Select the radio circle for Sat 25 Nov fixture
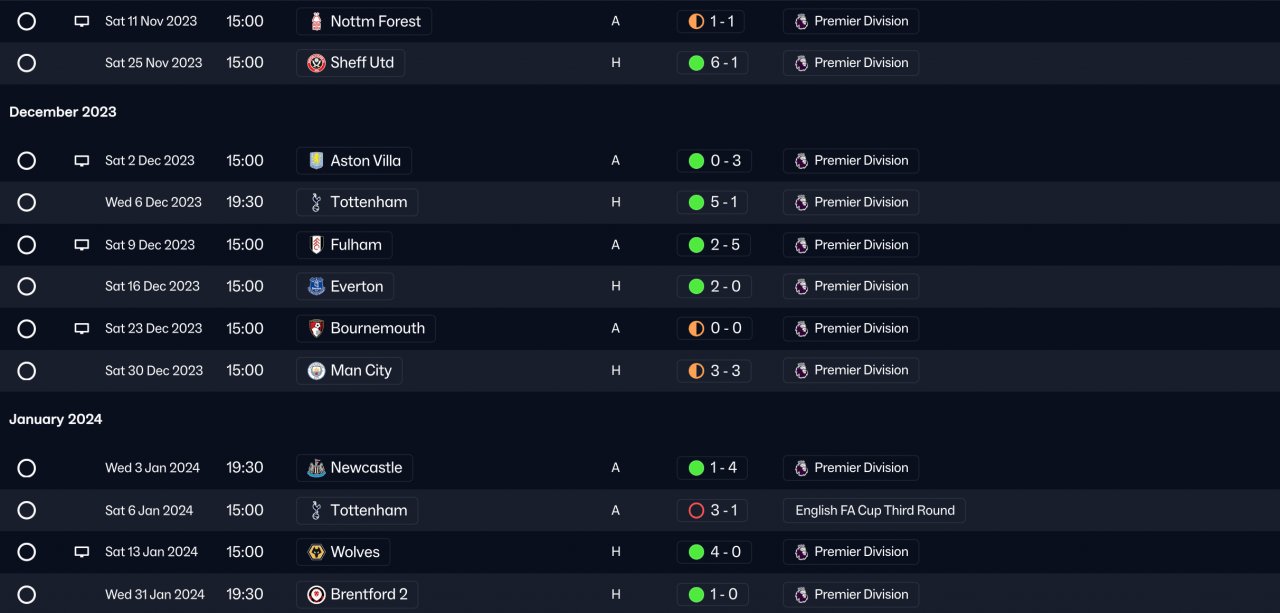 [x=27, y=63]
